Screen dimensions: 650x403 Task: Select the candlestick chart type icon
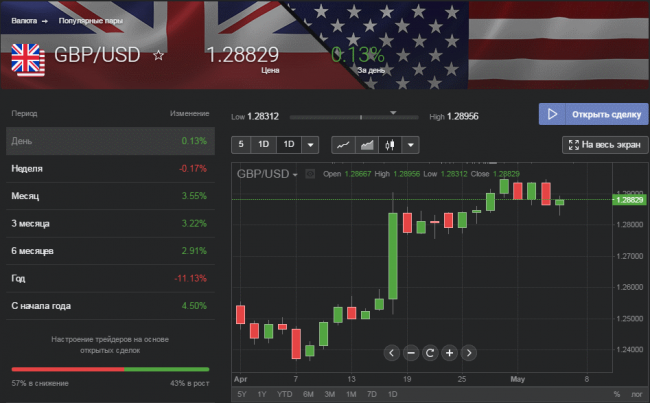pyautogui.click(x=390, y=145)
